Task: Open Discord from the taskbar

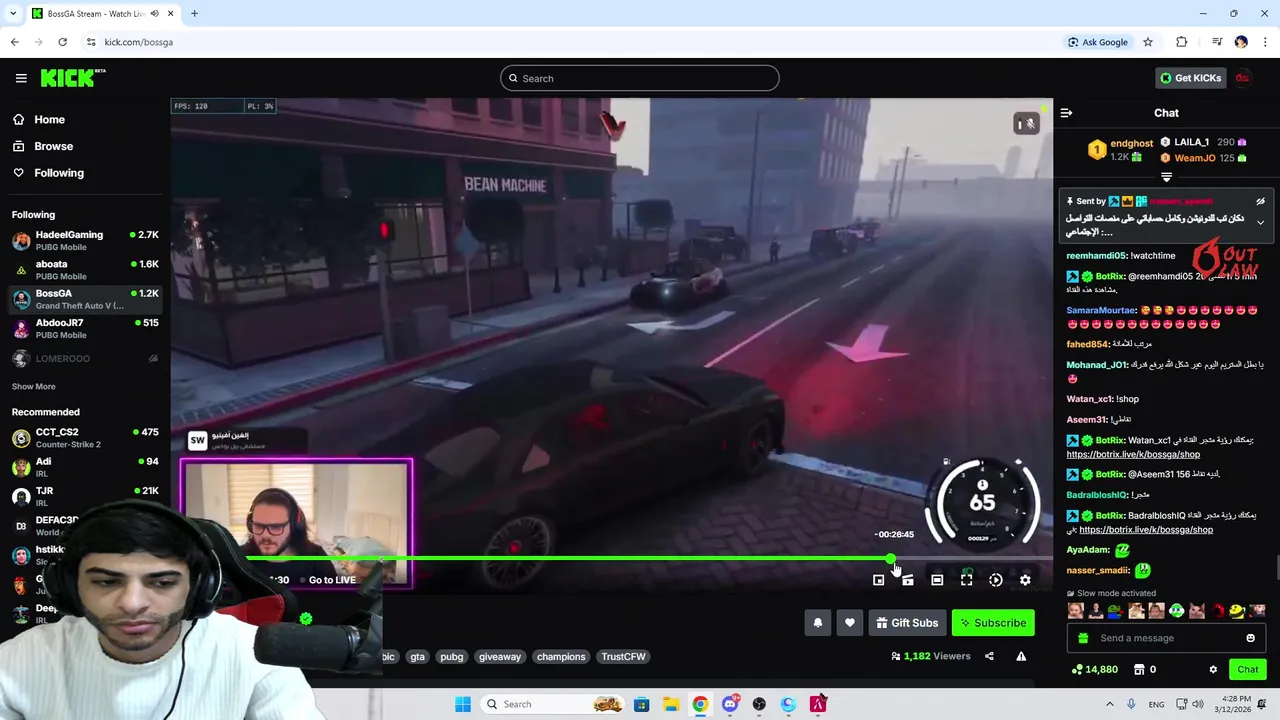Action: [730, 704]
